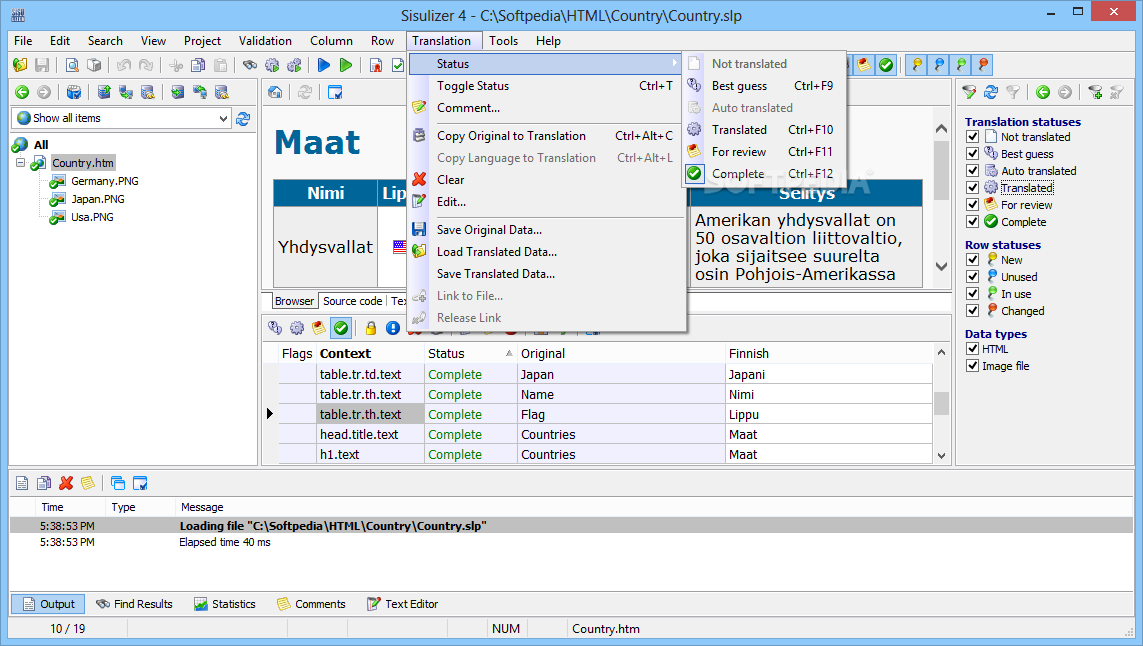Click refresh icon next to Show all items
This screenshot has height=646, width=1143.
coord(243,118)
